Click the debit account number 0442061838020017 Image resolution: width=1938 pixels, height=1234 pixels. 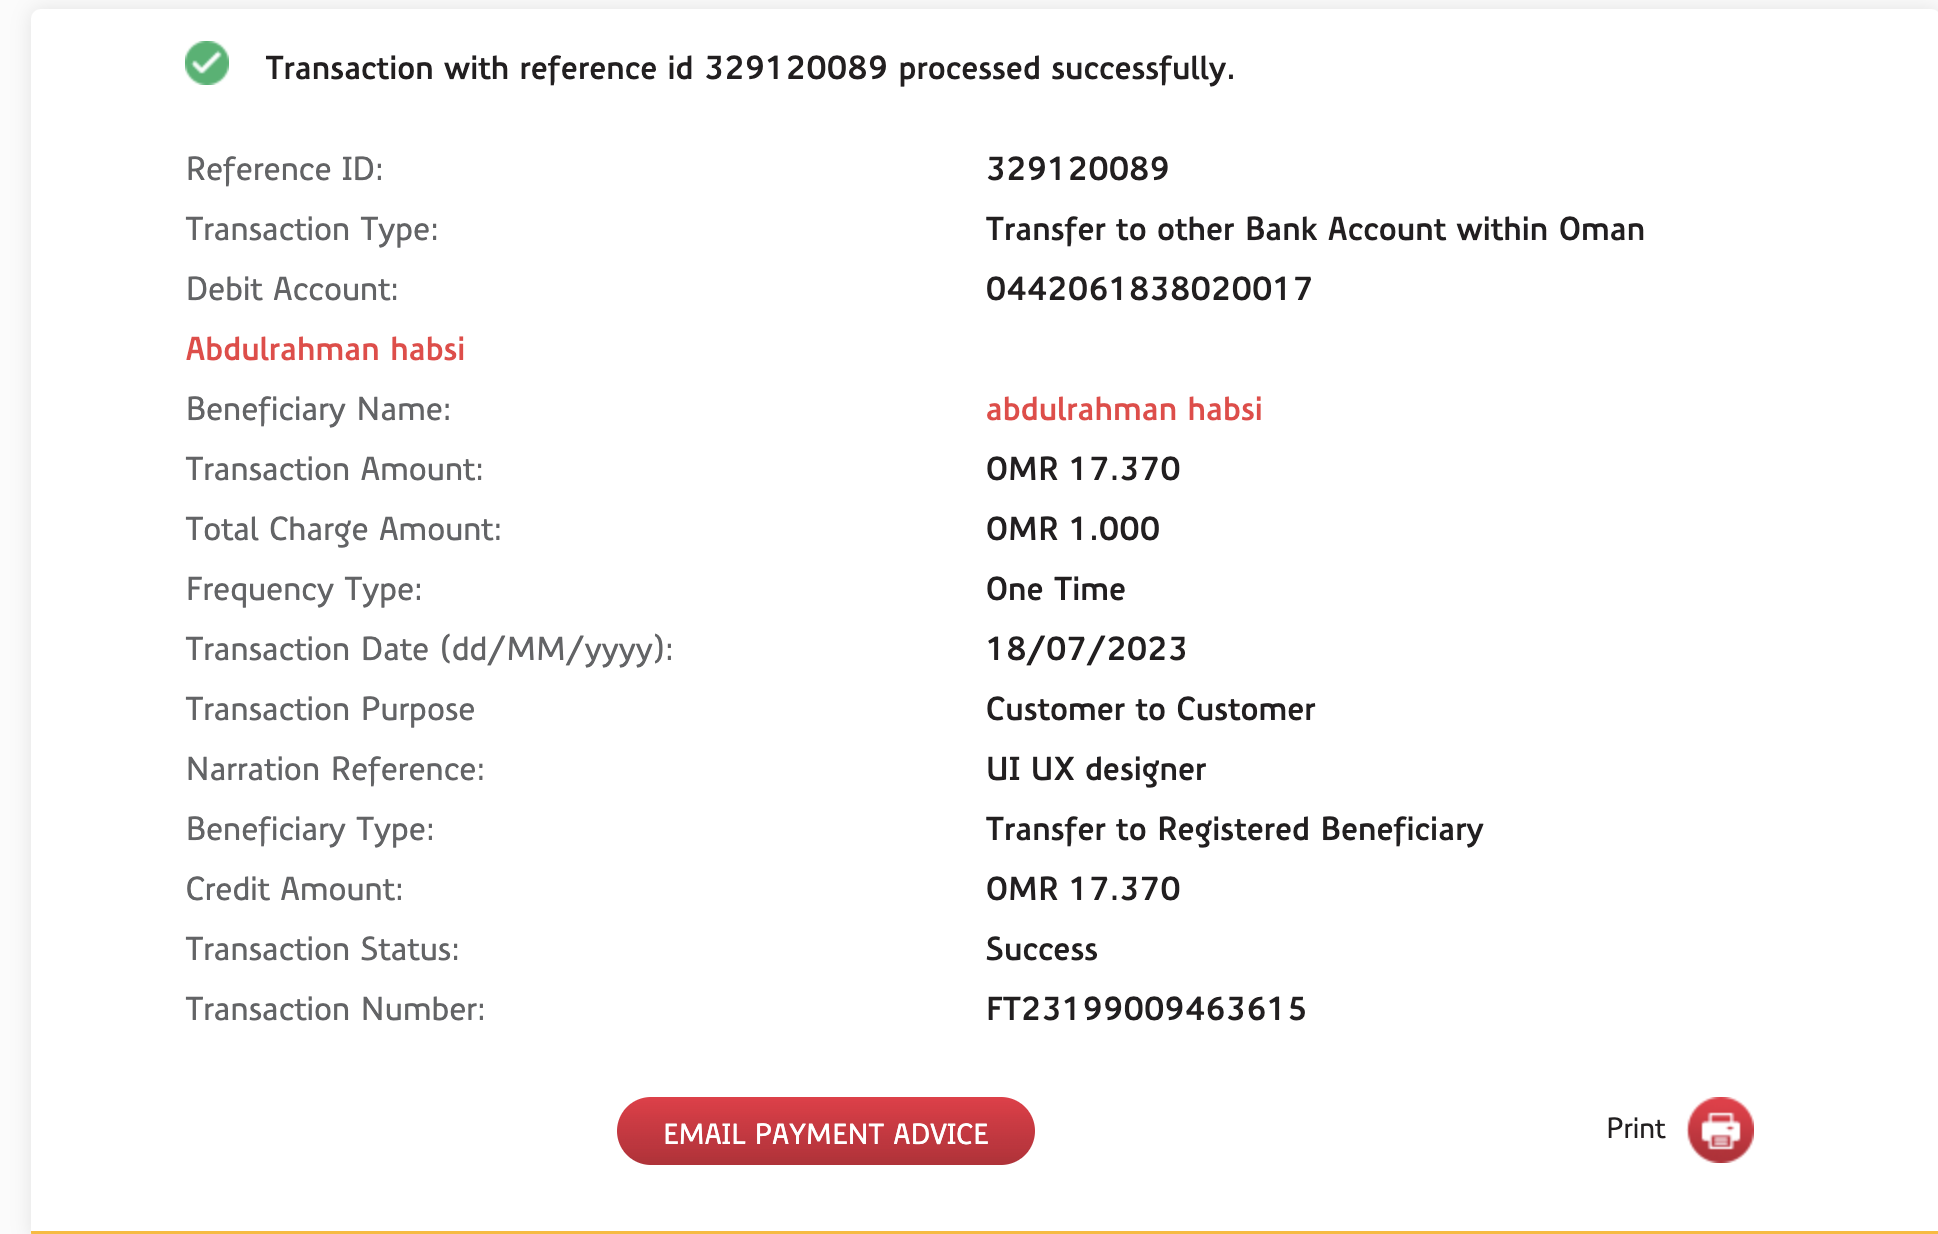pos(1148,289)
